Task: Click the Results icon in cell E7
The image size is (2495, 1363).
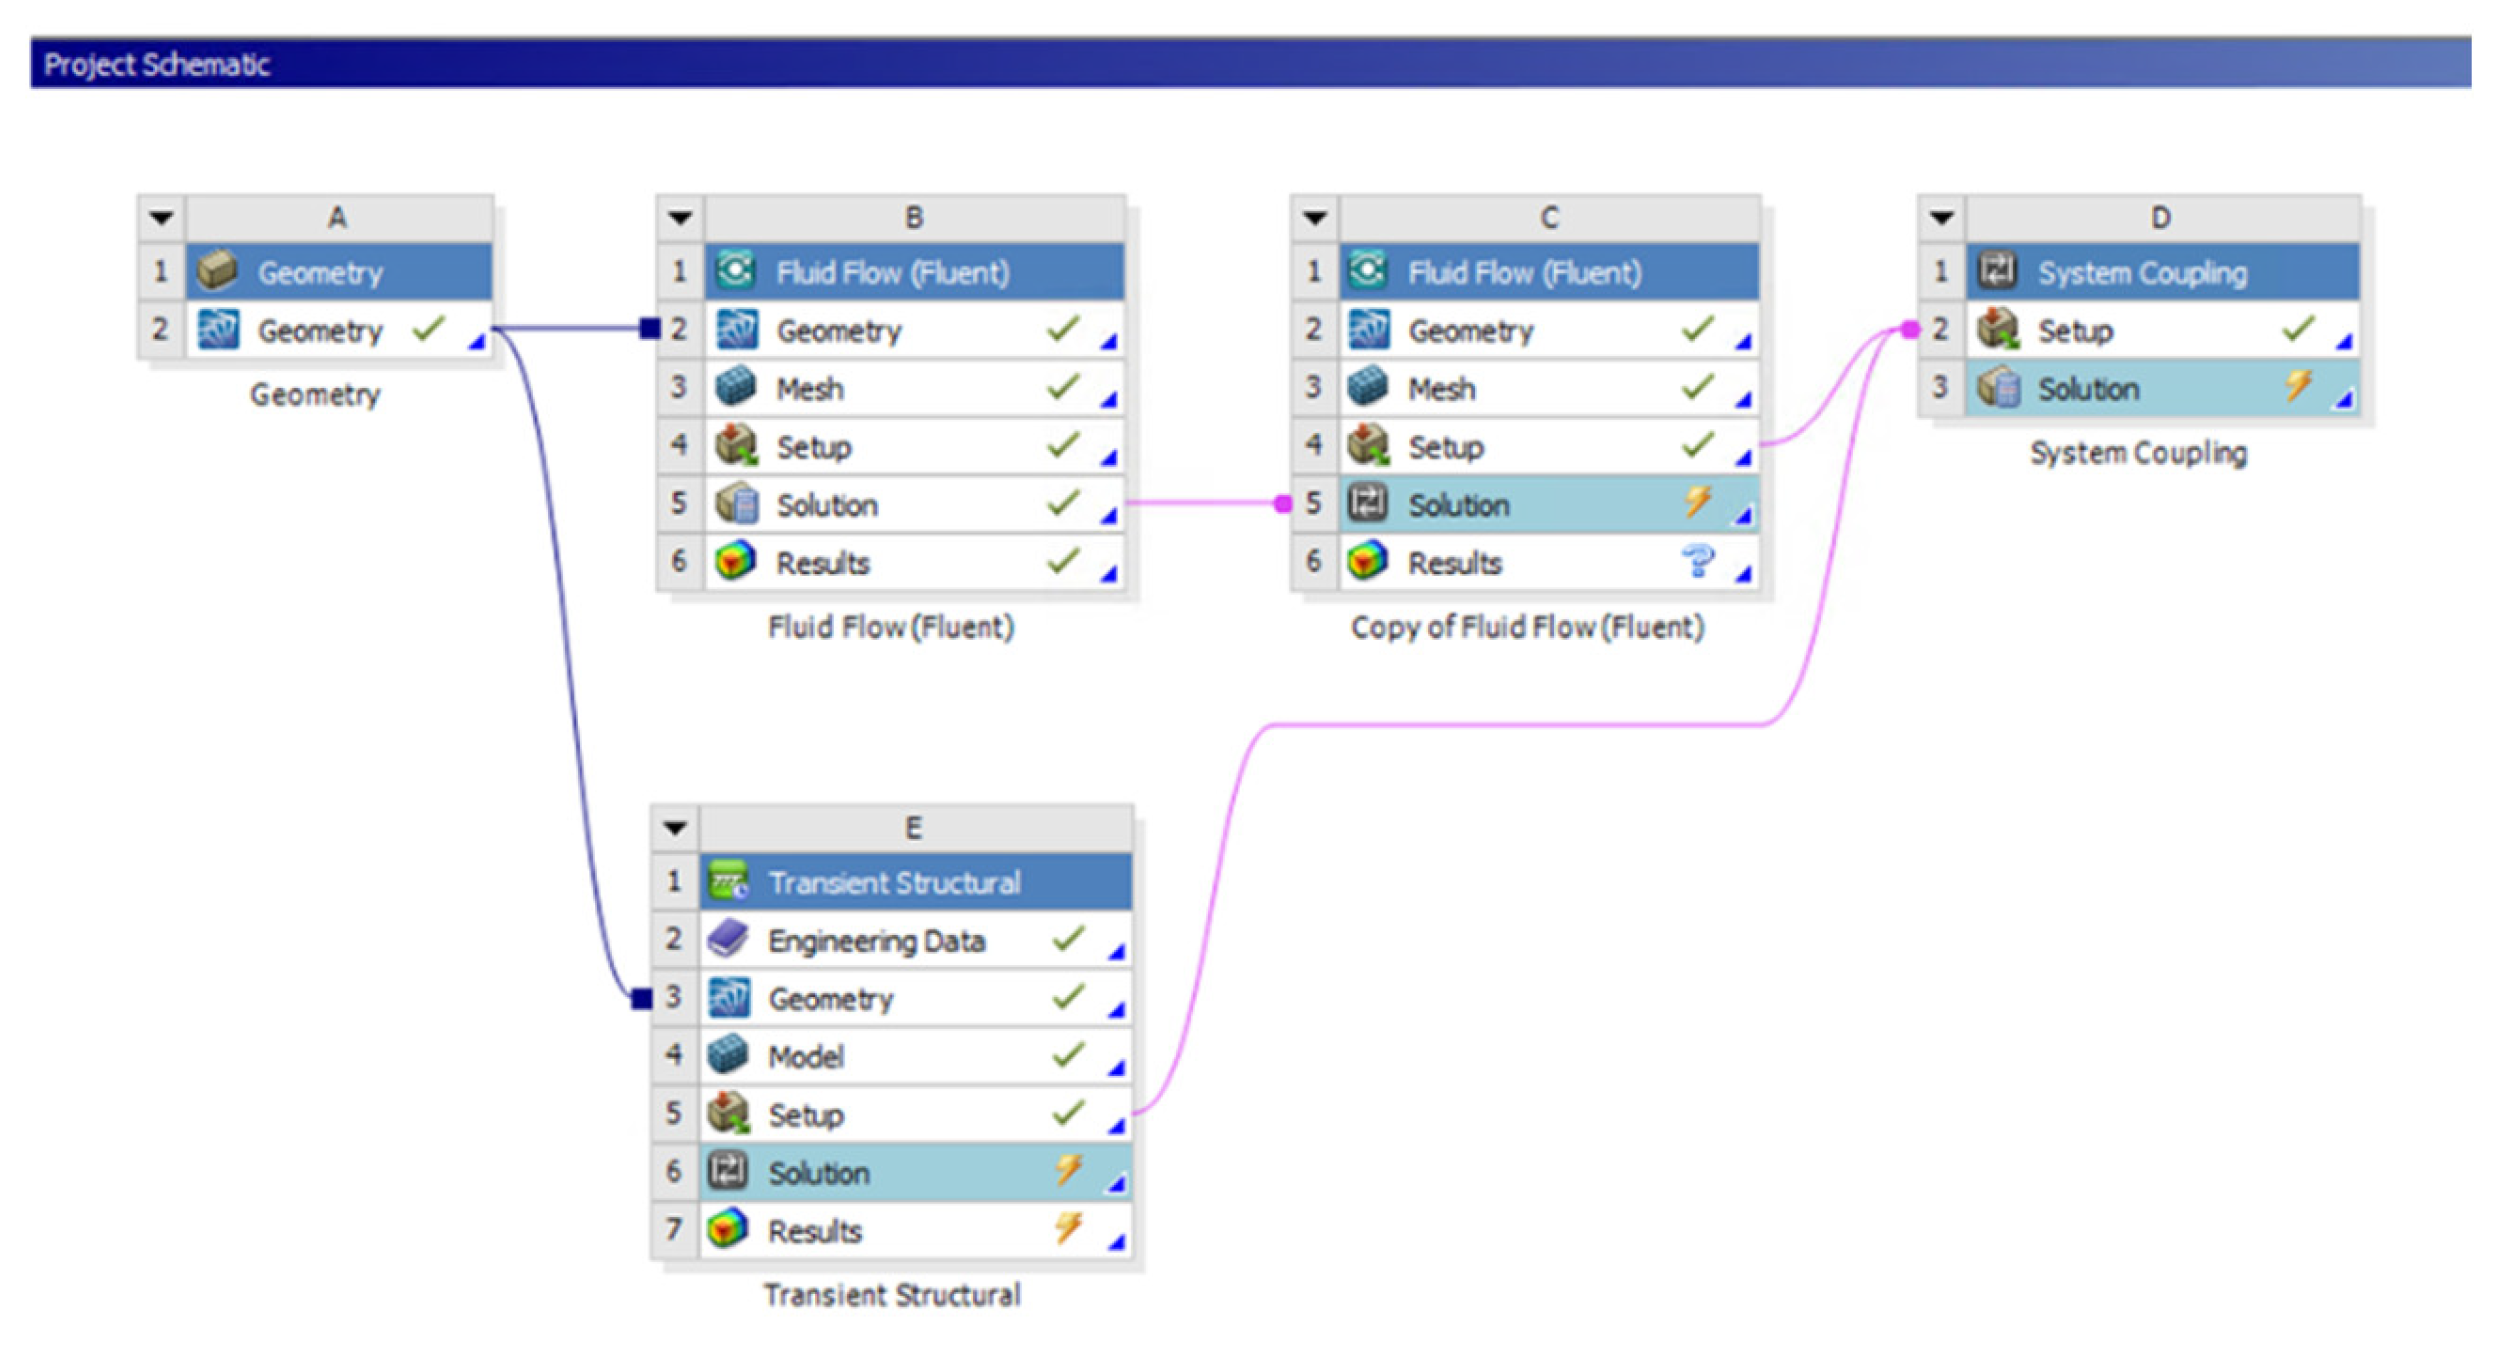Action: click(x=728, y=1229)
